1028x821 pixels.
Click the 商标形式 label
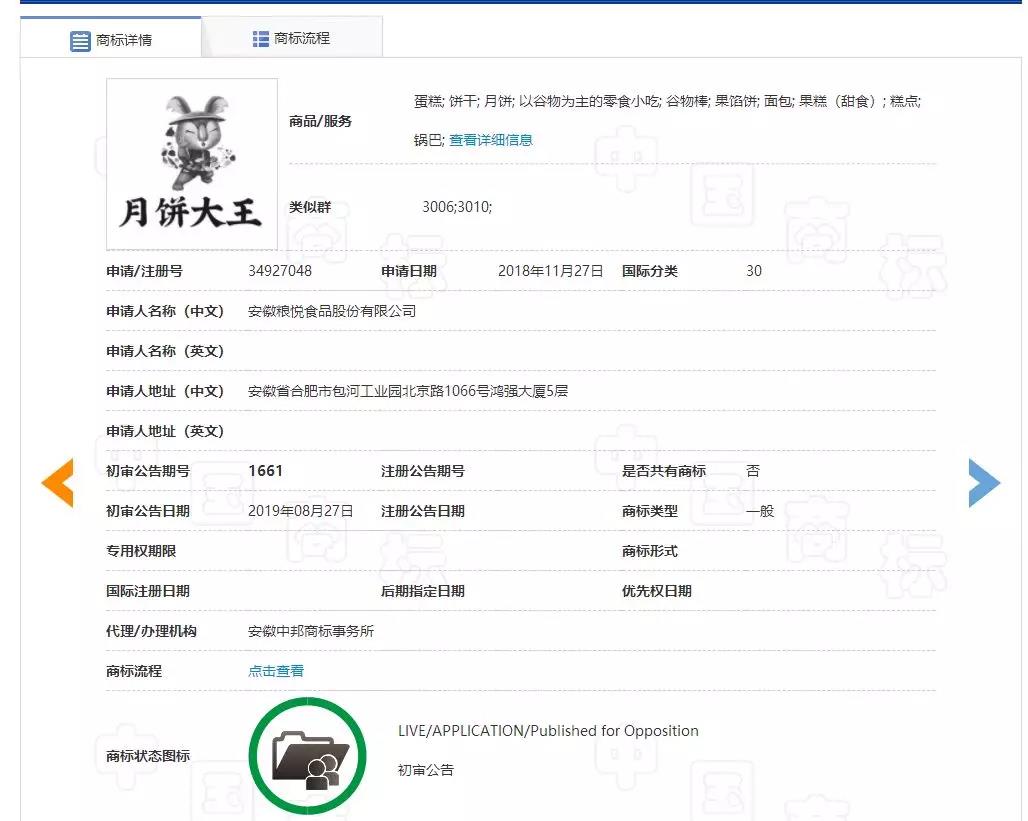pos(650,551)
